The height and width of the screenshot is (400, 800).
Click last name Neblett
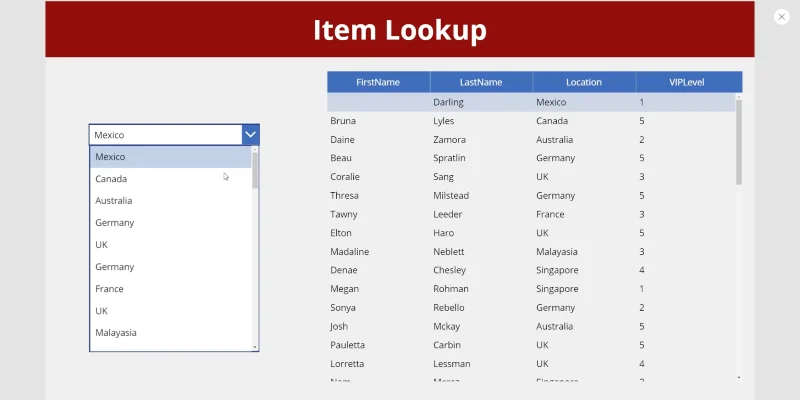[x=448, y=252]
